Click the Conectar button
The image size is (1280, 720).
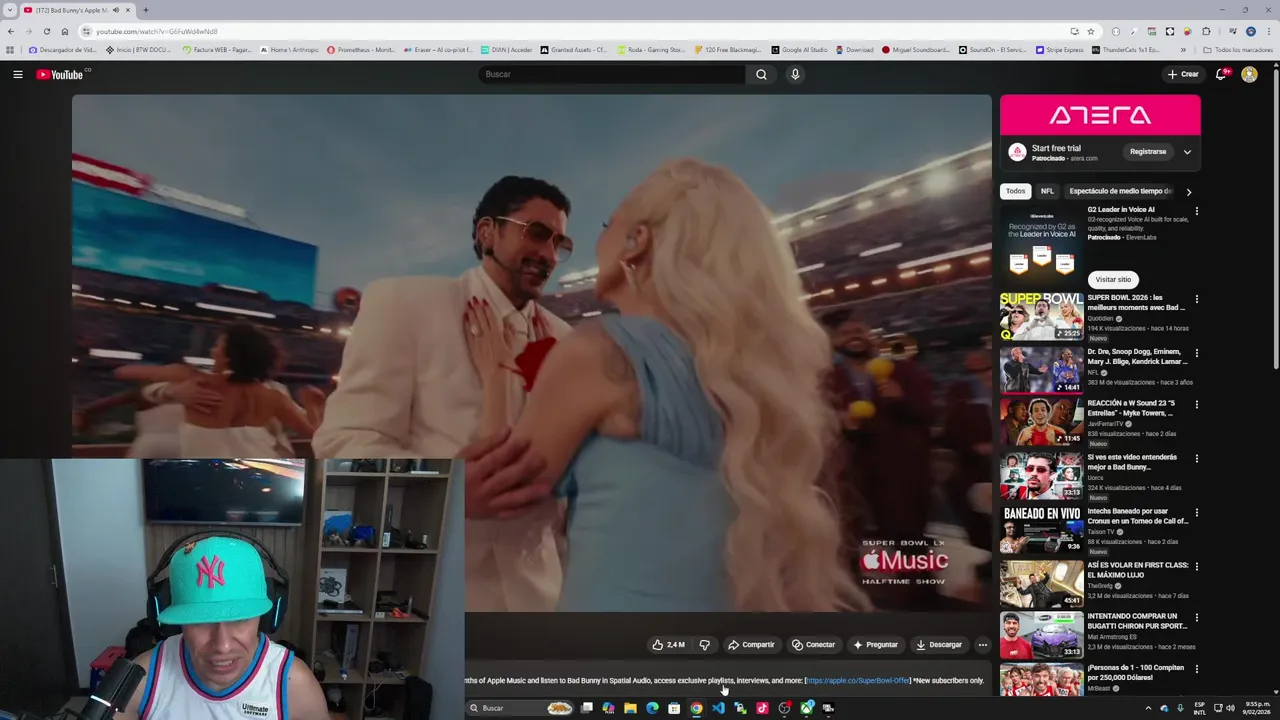813,645
